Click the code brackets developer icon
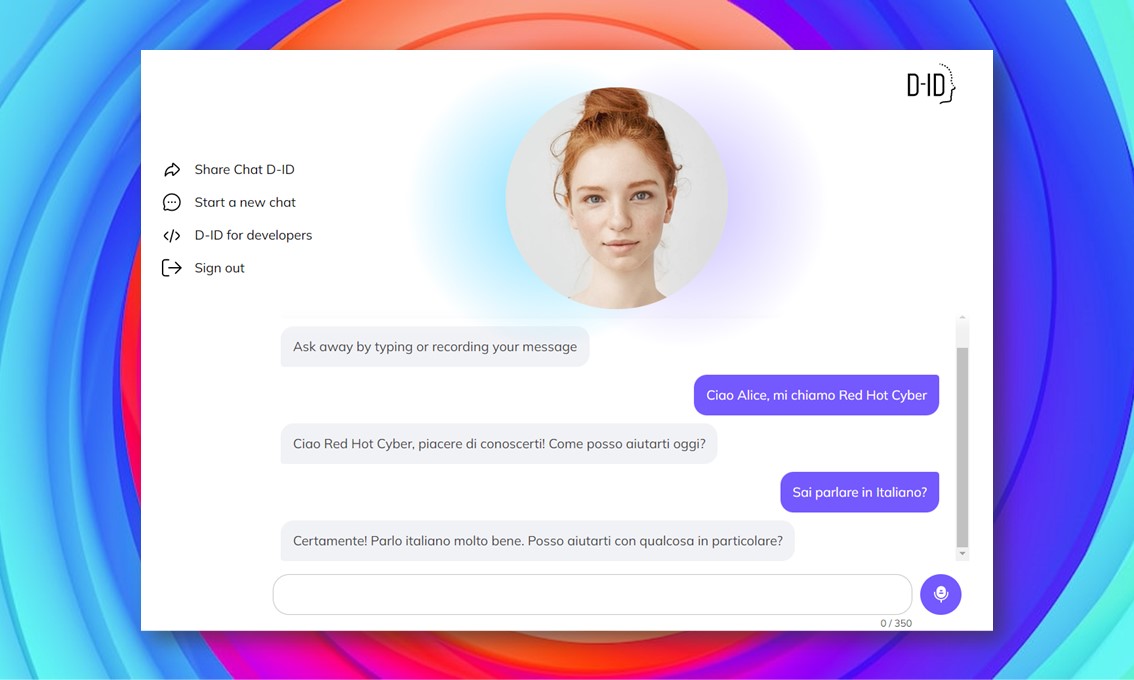This screenshot has width=1134, height=680. [171, 236]
